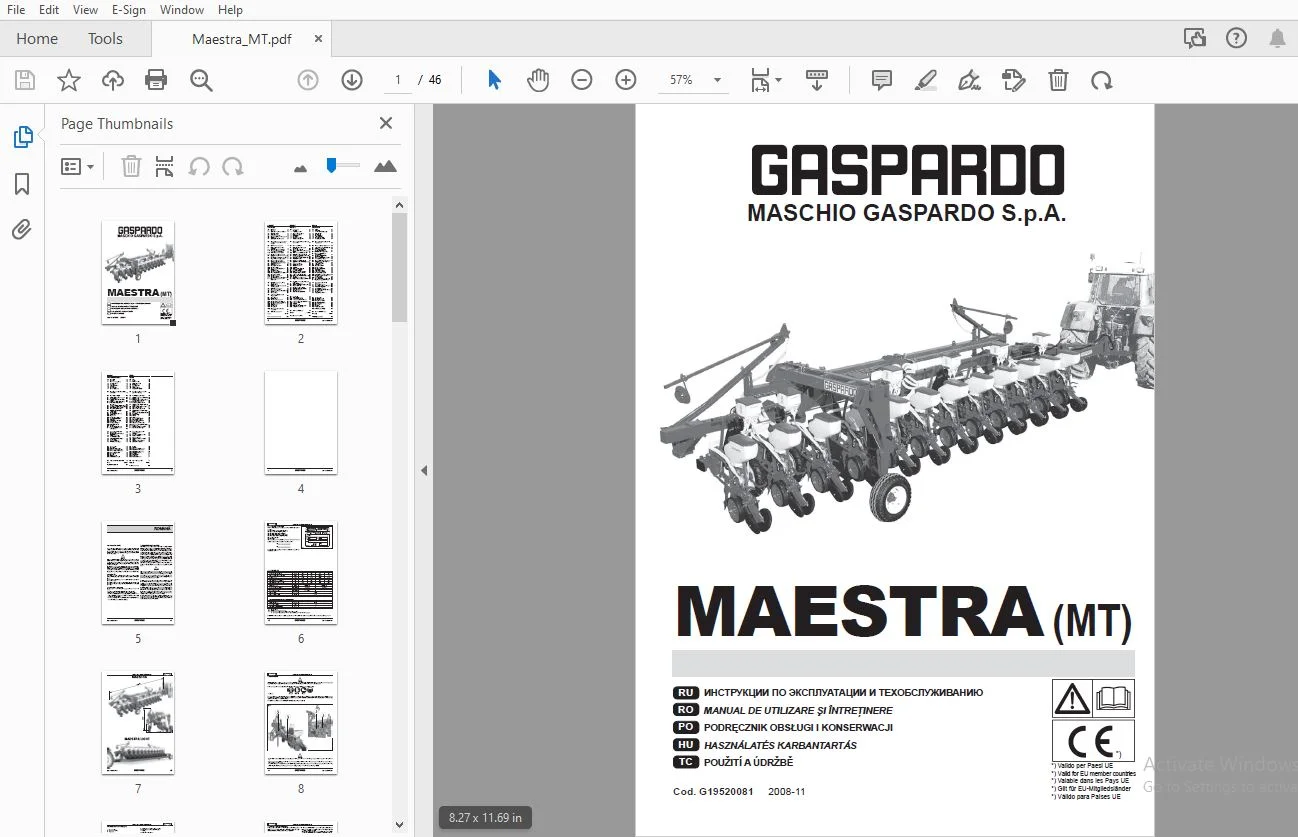The height and width of the screenshot is (837, 1298).
Task: Open the Attachments paperclip panel
Action: (22, 230)
